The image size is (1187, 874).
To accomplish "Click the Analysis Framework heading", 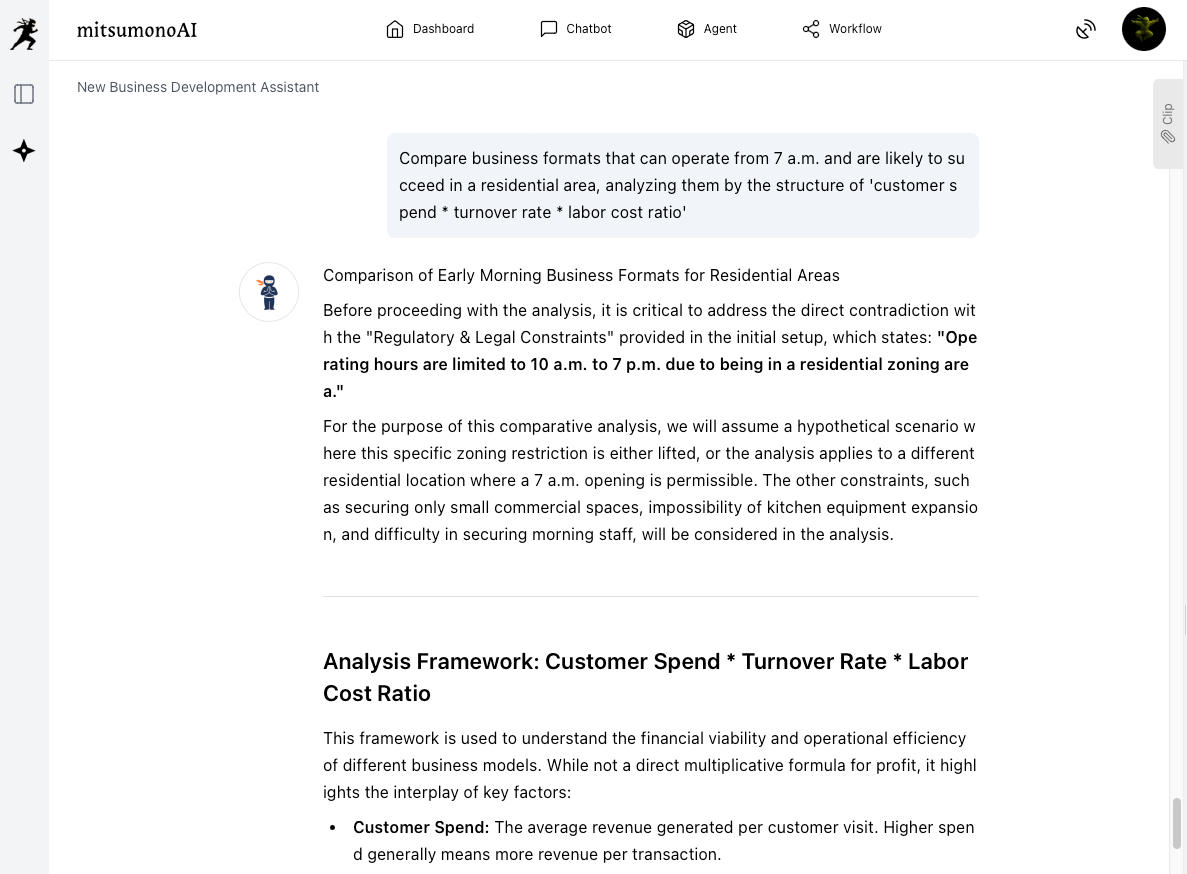I will point(645,677).
